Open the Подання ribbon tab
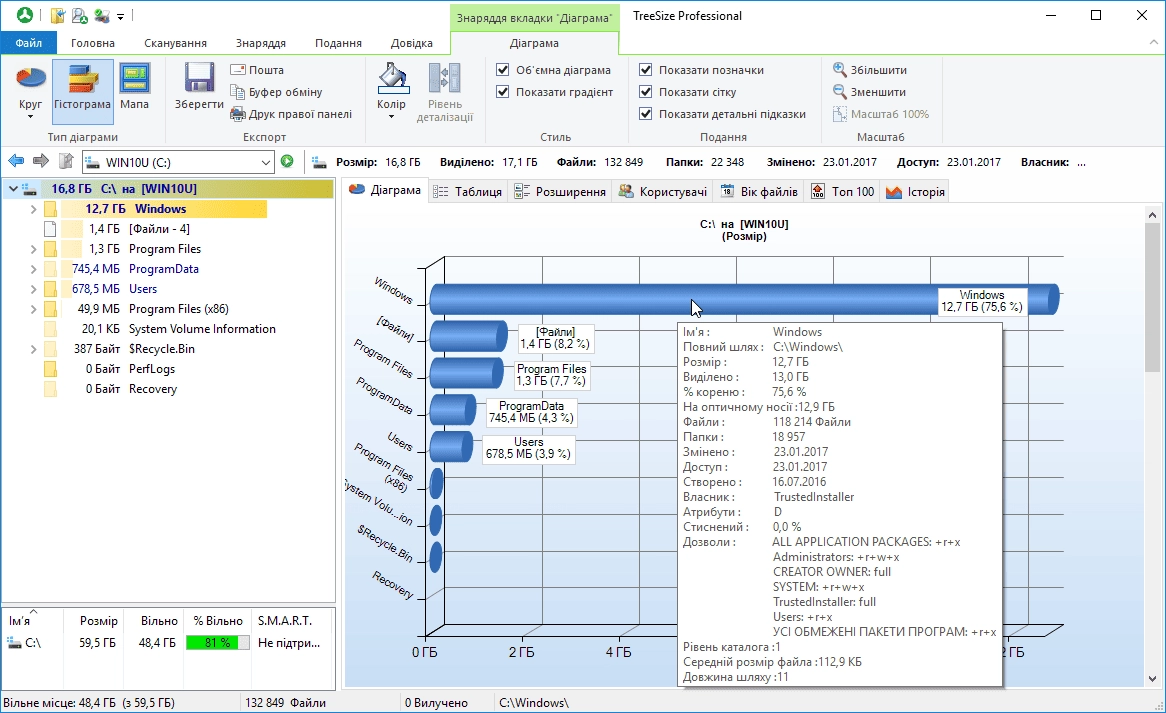The width and height of the screenshot is (1166, 713). pyautogui.click(x=338, y=43)
